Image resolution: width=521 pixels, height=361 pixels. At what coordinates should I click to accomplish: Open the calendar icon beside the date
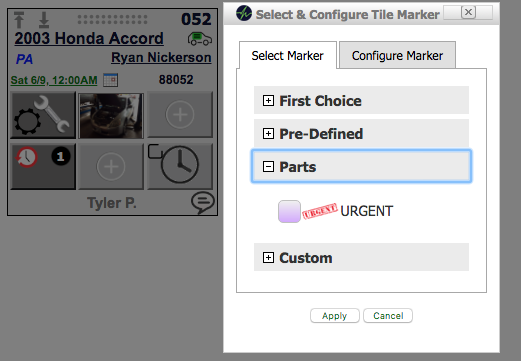point(110,80)
